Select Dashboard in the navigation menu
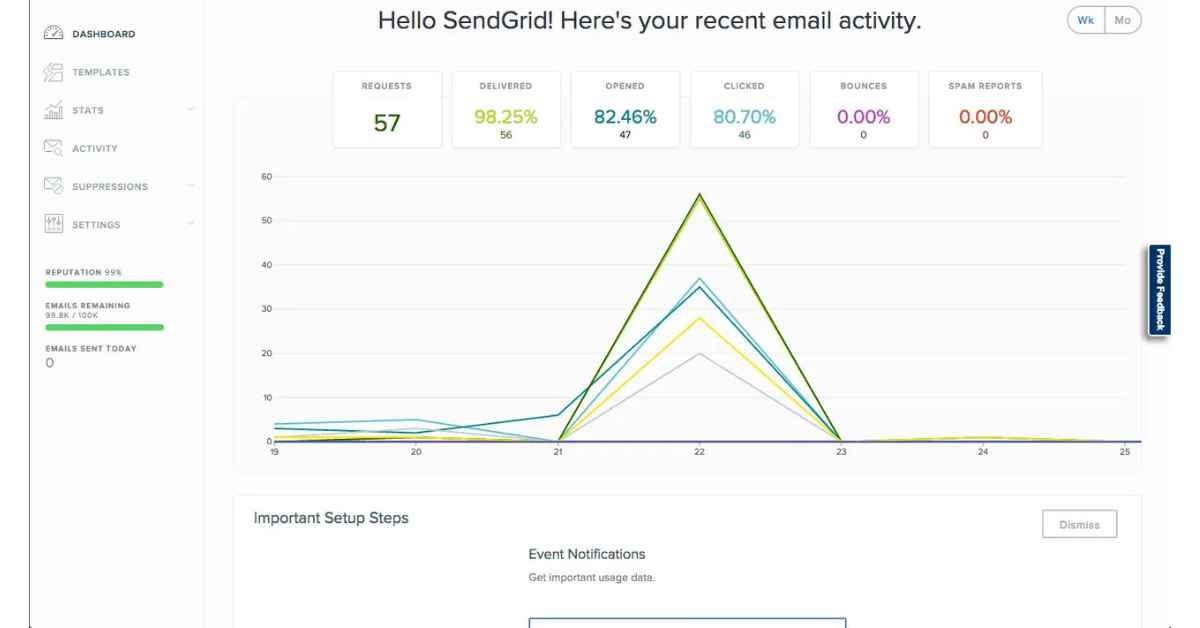 tap(105, 33)
